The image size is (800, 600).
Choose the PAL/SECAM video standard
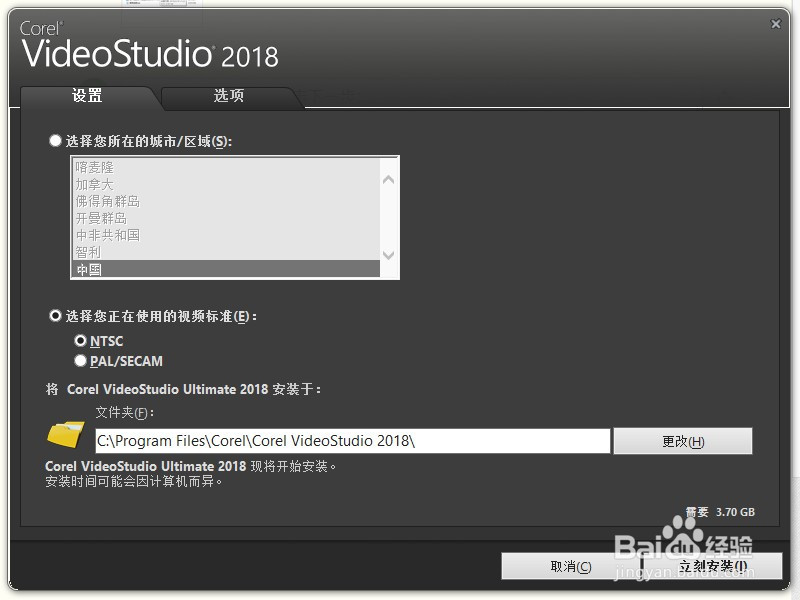80,361
